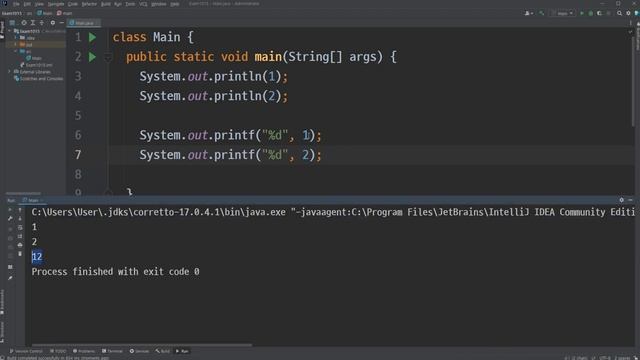
Task: Open the Help menu
Action: [175, 4]
